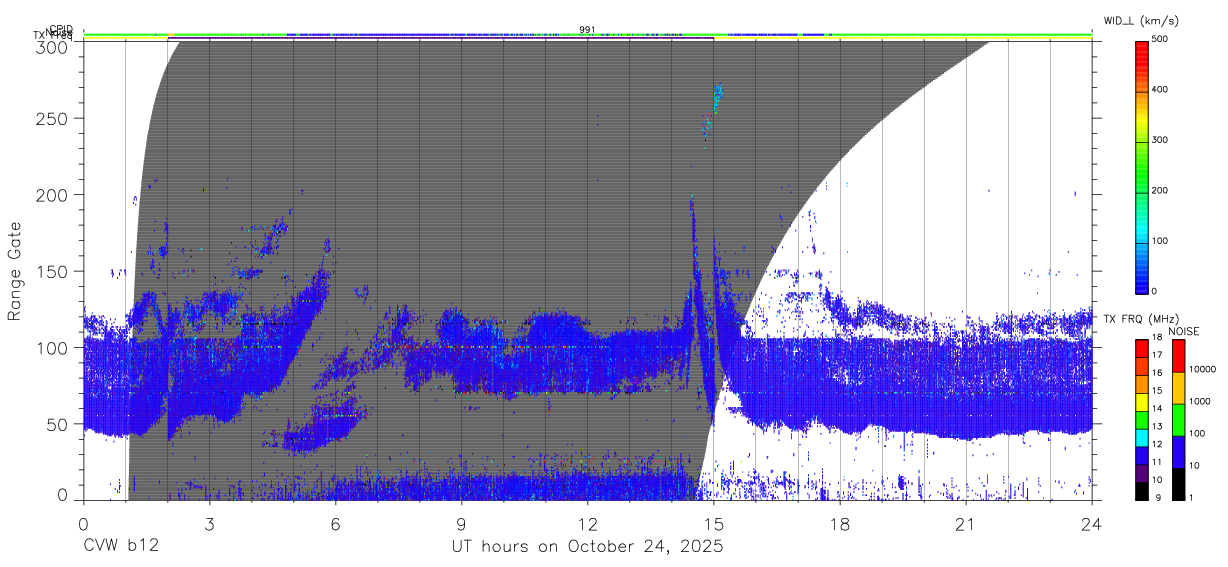
Task: Click the '200' range gate tick label
Action: [54, 194]
